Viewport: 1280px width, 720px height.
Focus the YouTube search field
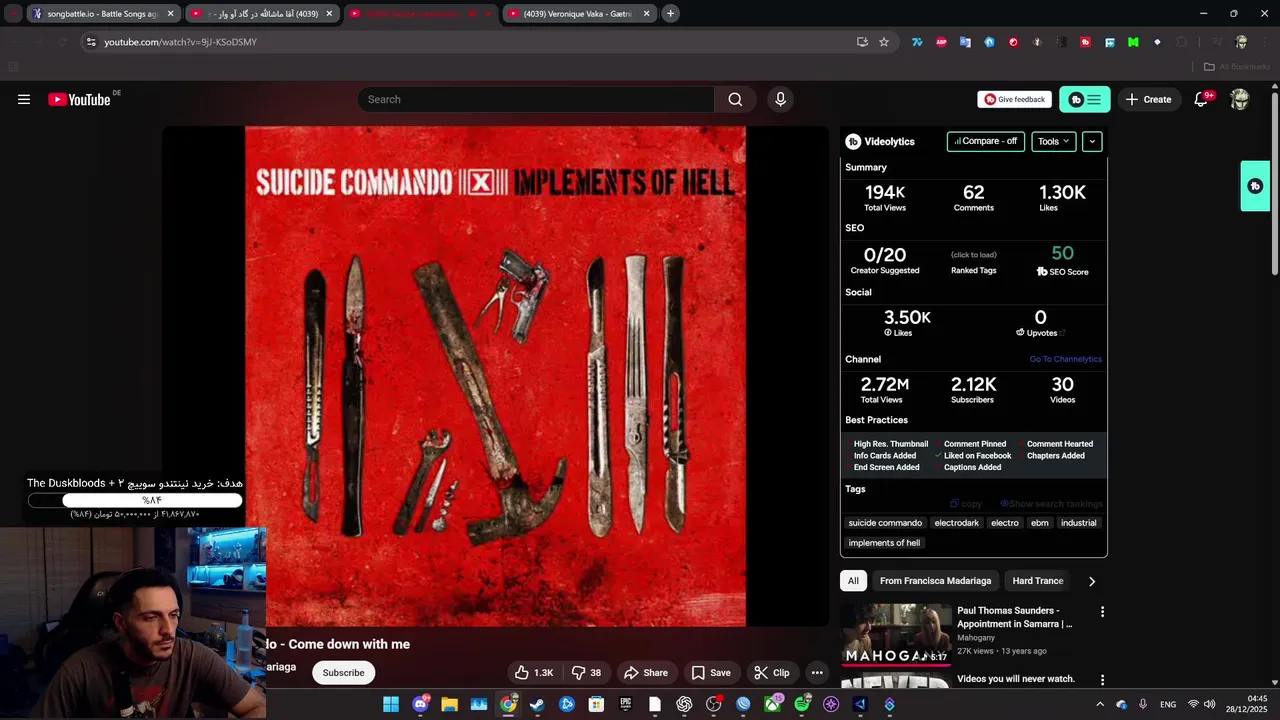pyautogui.click(x=536, y=99)
